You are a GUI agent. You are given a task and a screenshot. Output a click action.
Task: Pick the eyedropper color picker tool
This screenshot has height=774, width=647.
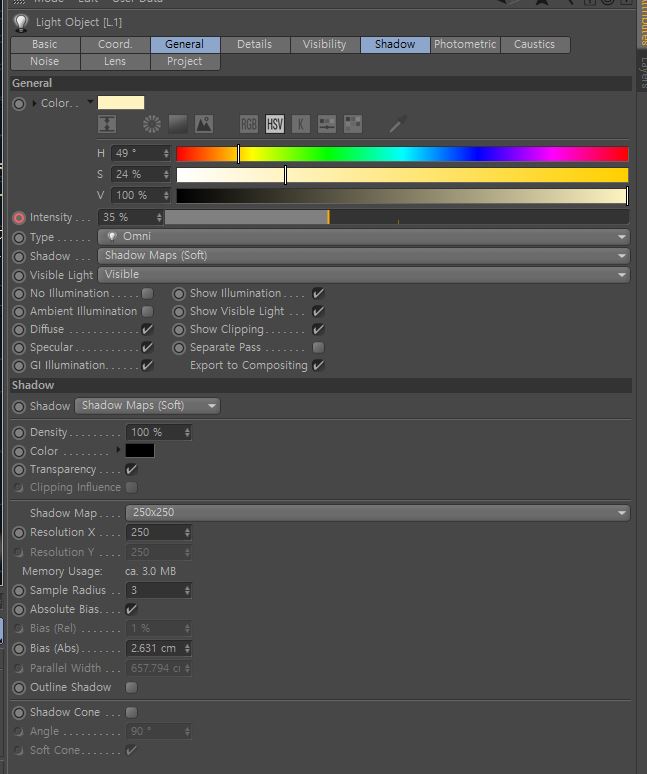point(397,124)
